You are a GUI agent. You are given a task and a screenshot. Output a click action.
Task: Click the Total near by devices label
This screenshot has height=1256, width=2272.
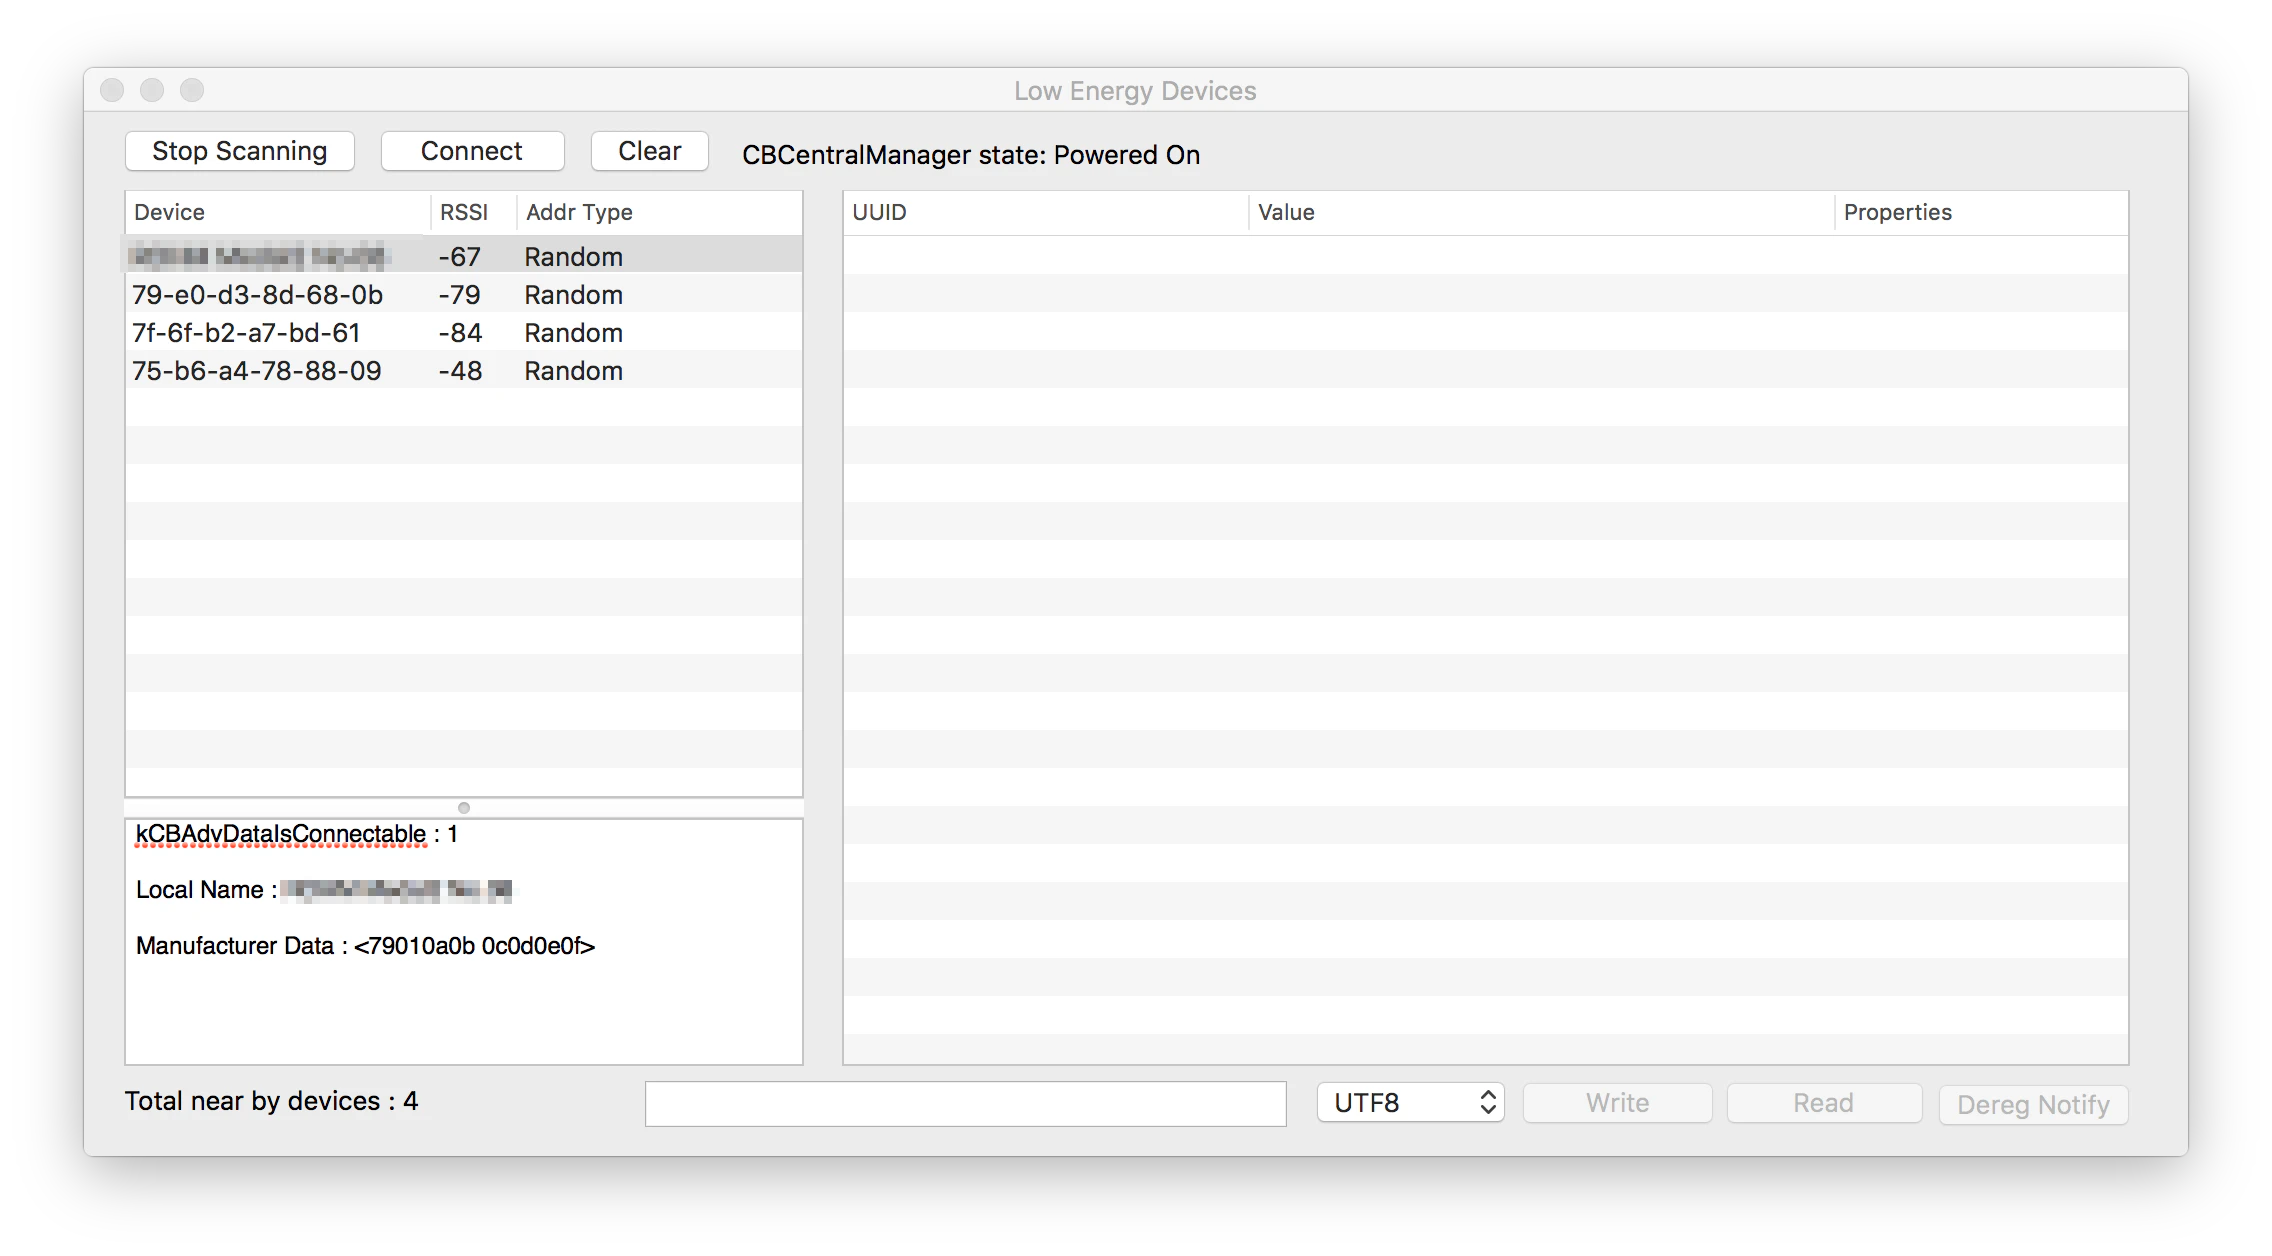(271, 1101)
